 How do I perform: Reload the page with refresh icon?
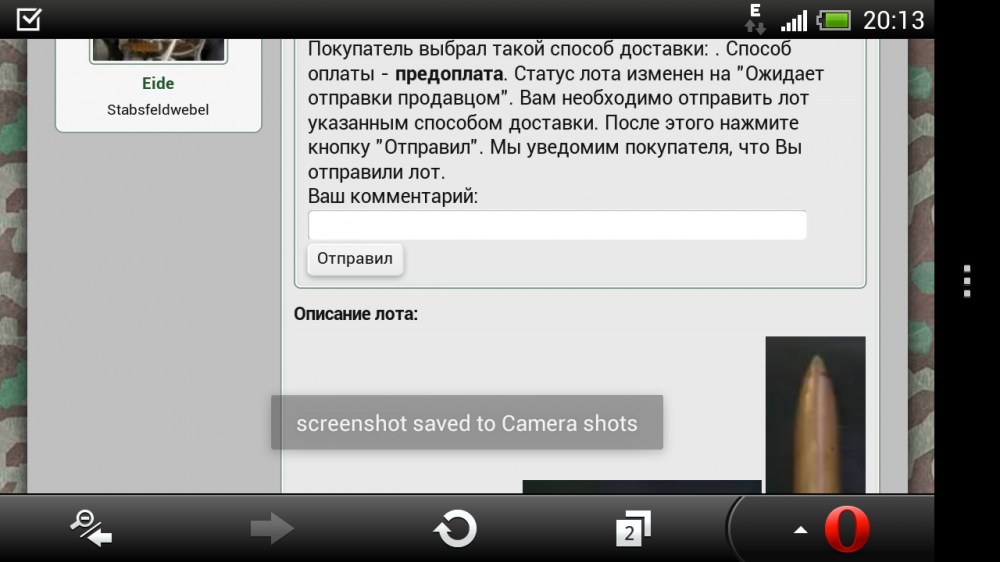455,528
